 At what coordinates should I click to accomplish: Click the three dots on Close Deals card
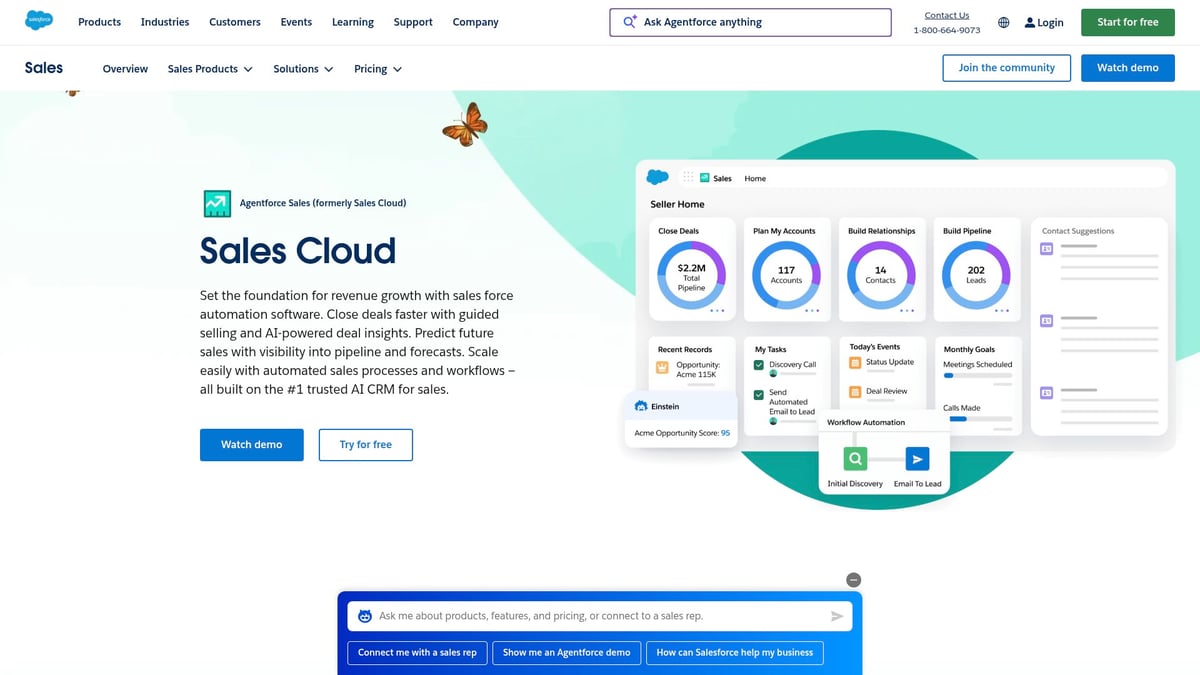717,311
